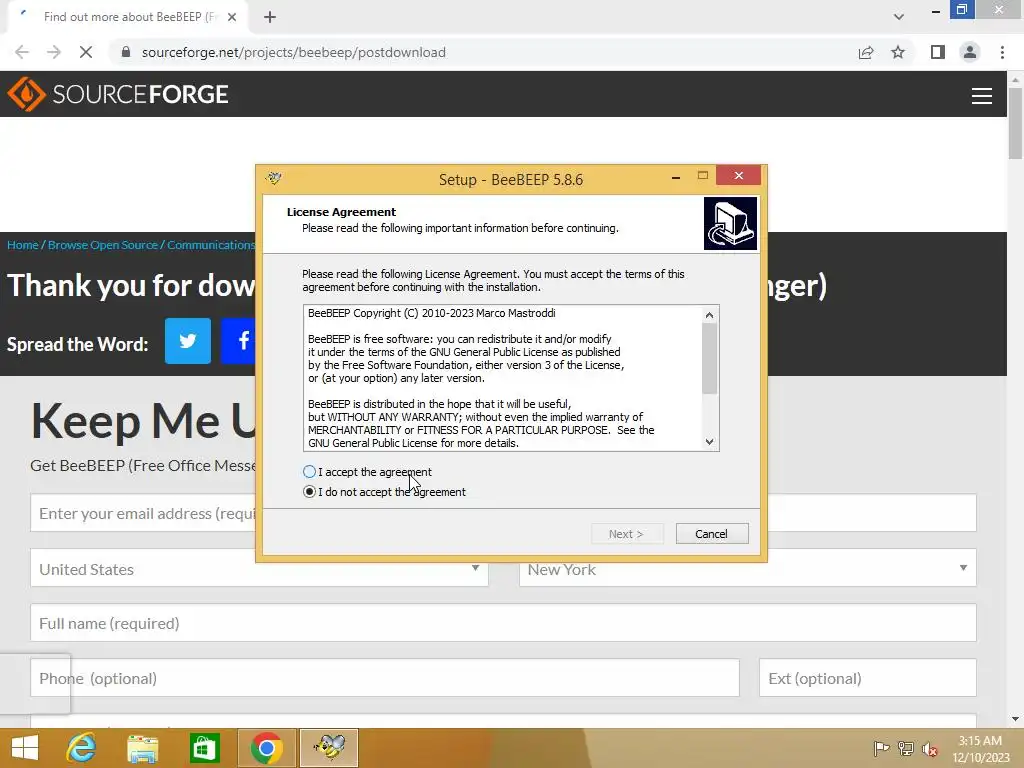Open Chrome three-dot menu
This screenshot has width=1024, height=768.
coord(1002,52)
